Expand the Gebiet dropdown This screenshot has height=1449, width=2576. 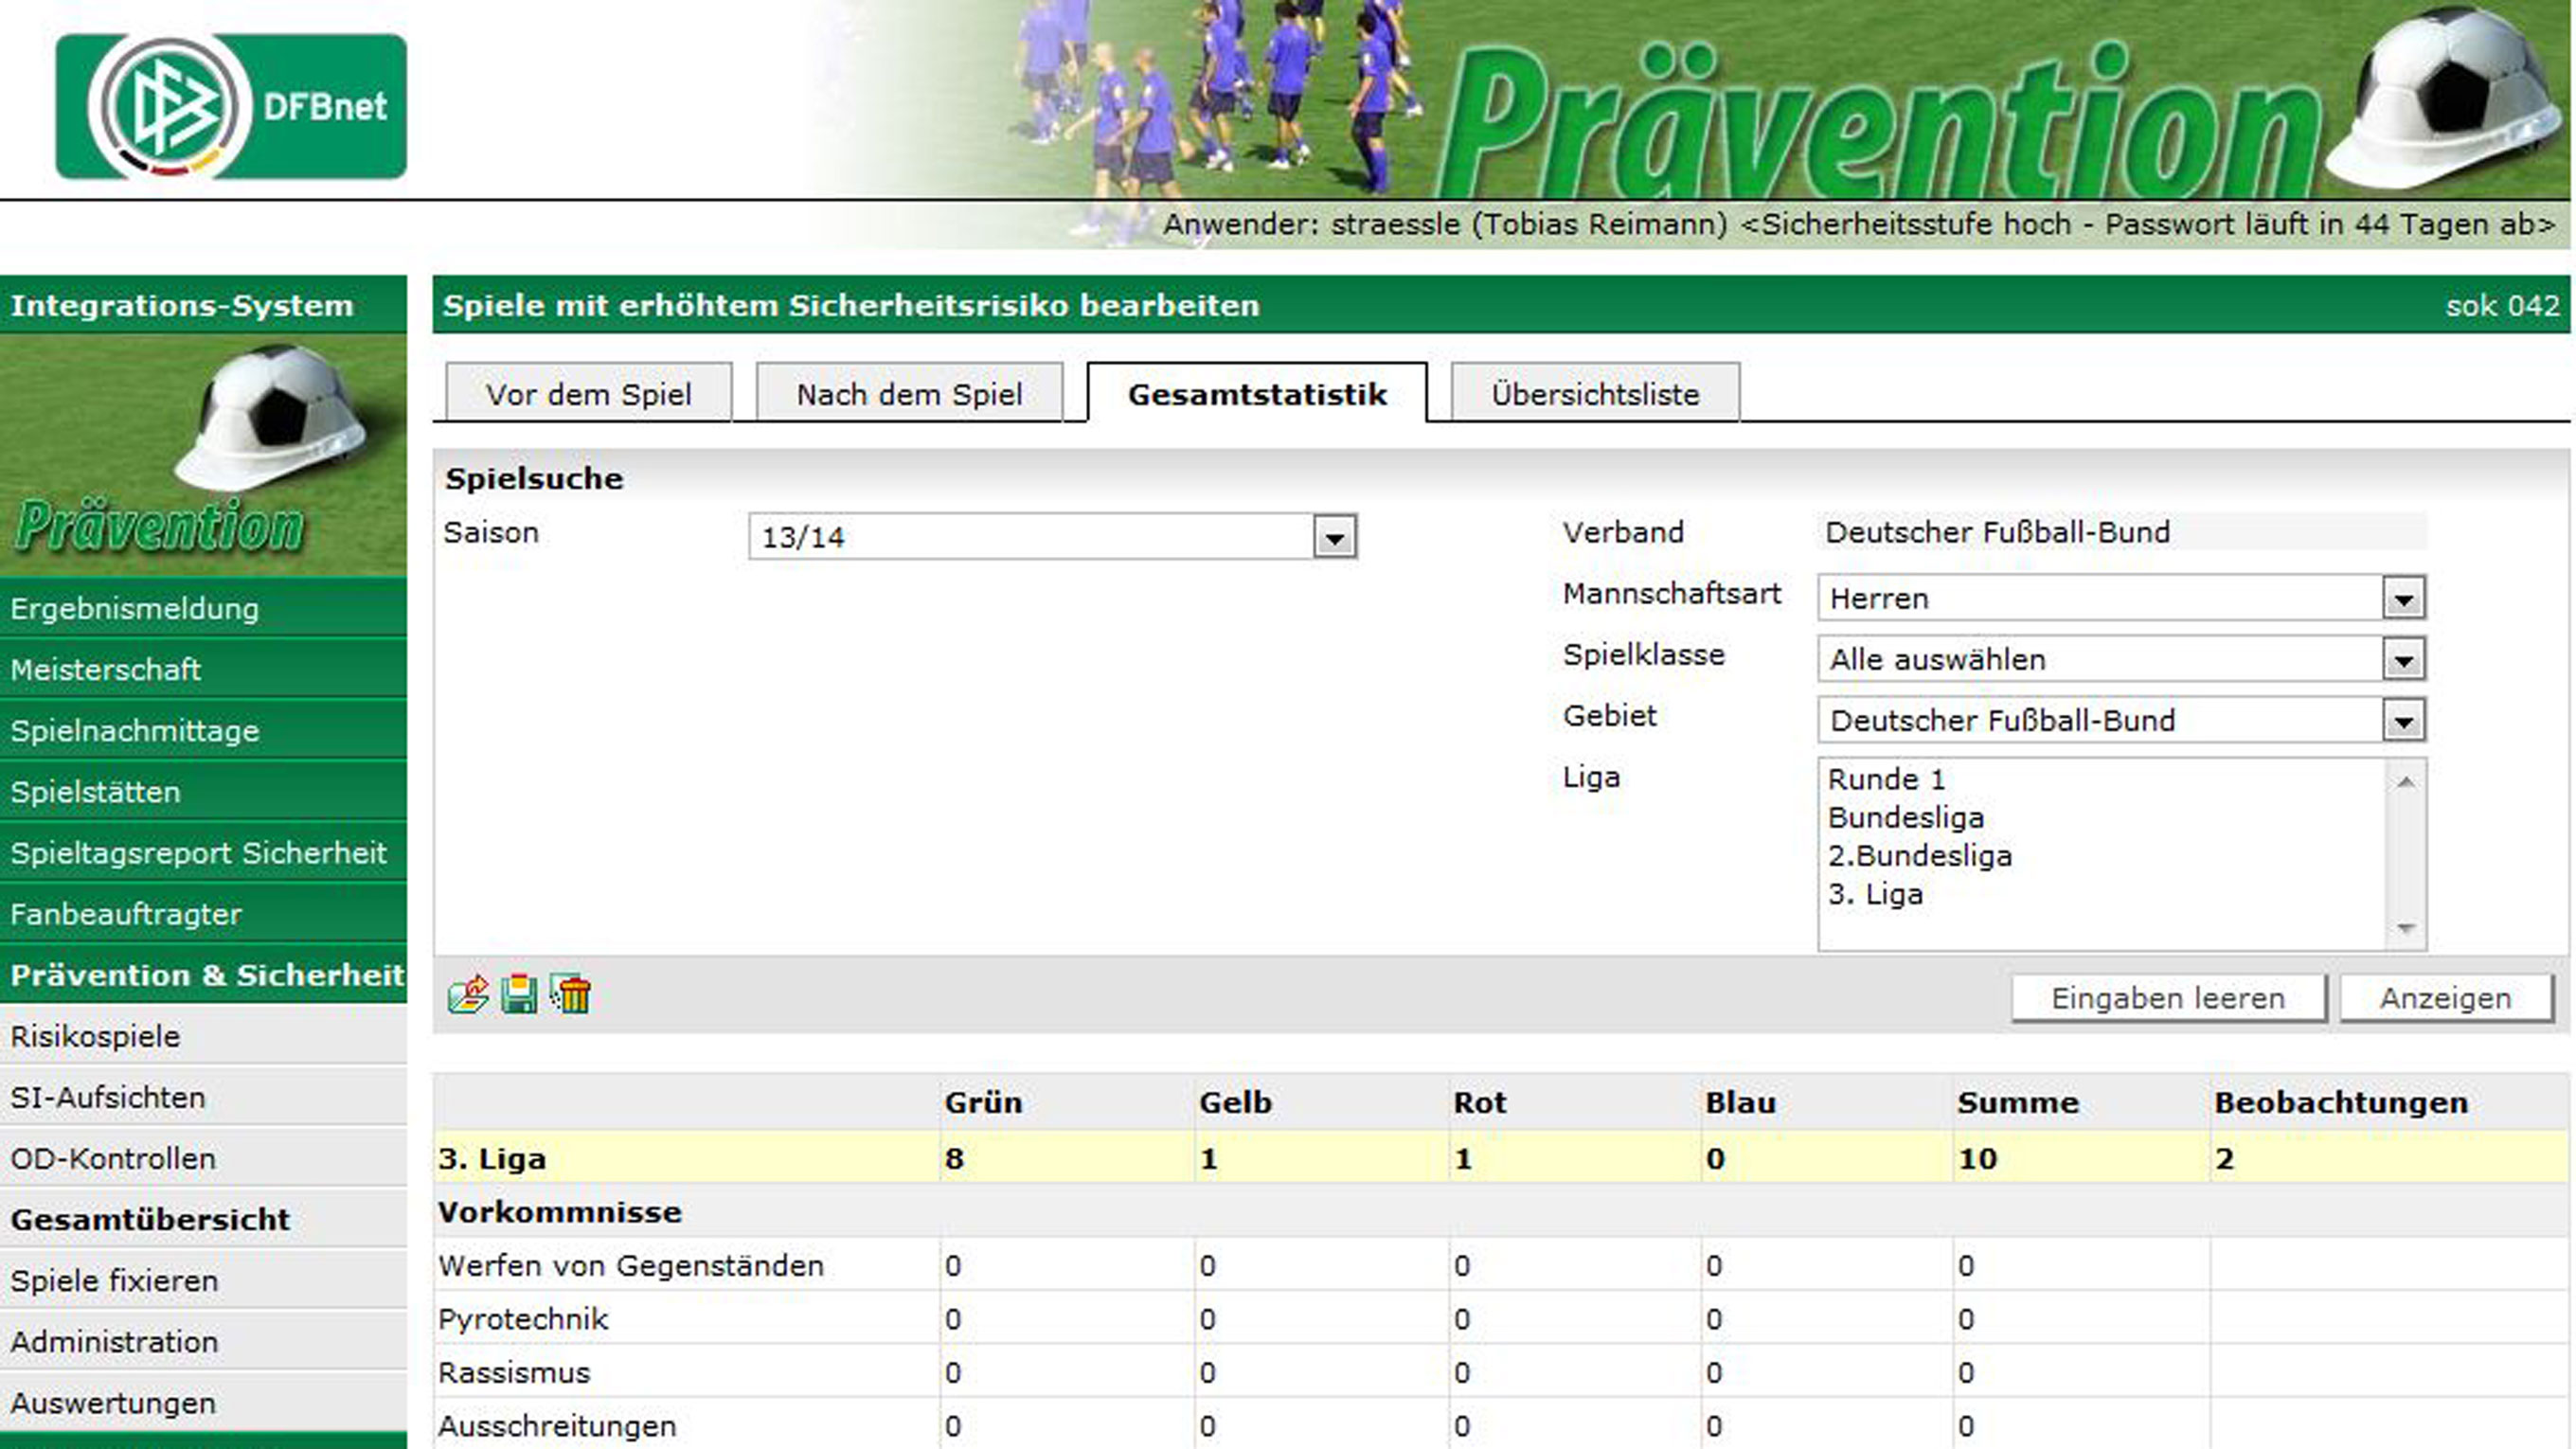2403,721
